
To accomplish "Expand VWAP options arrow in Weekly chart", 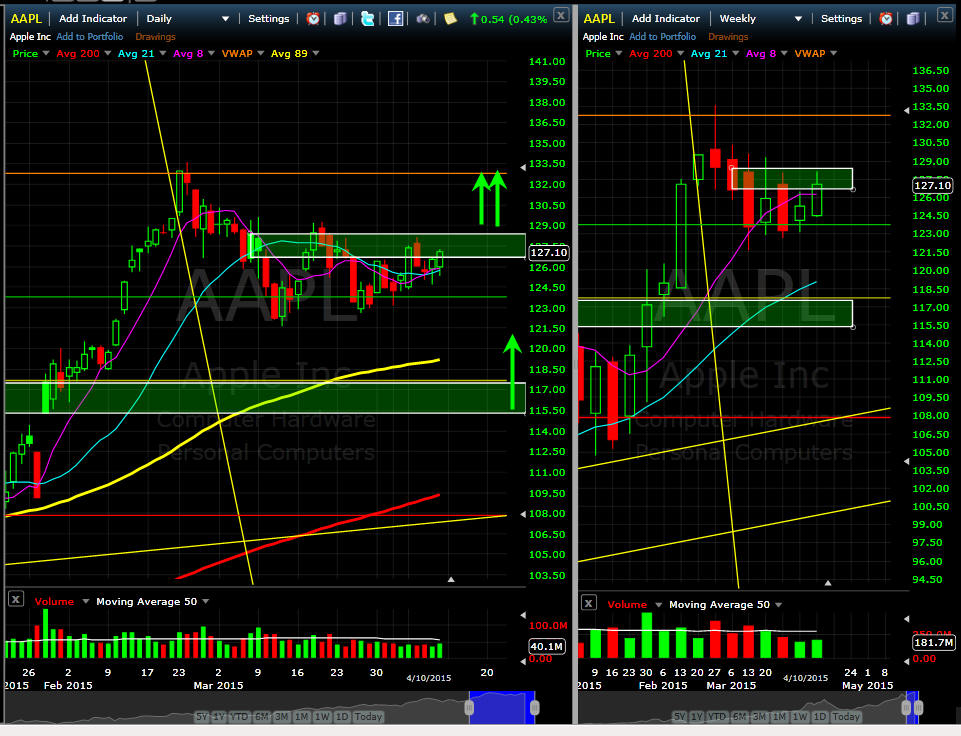I will (x=834, y=53).
